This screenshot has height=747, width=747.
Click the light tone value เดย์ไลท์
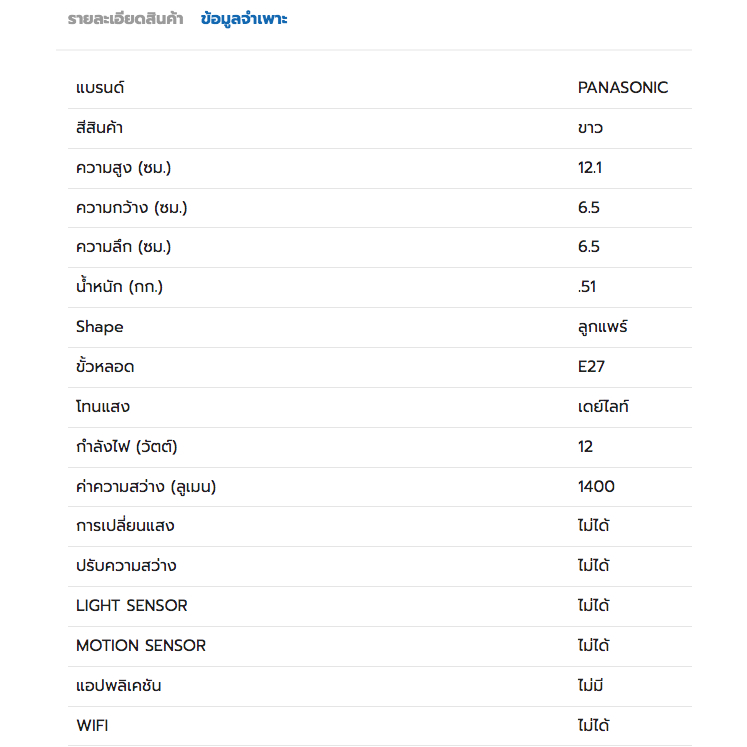603,406
